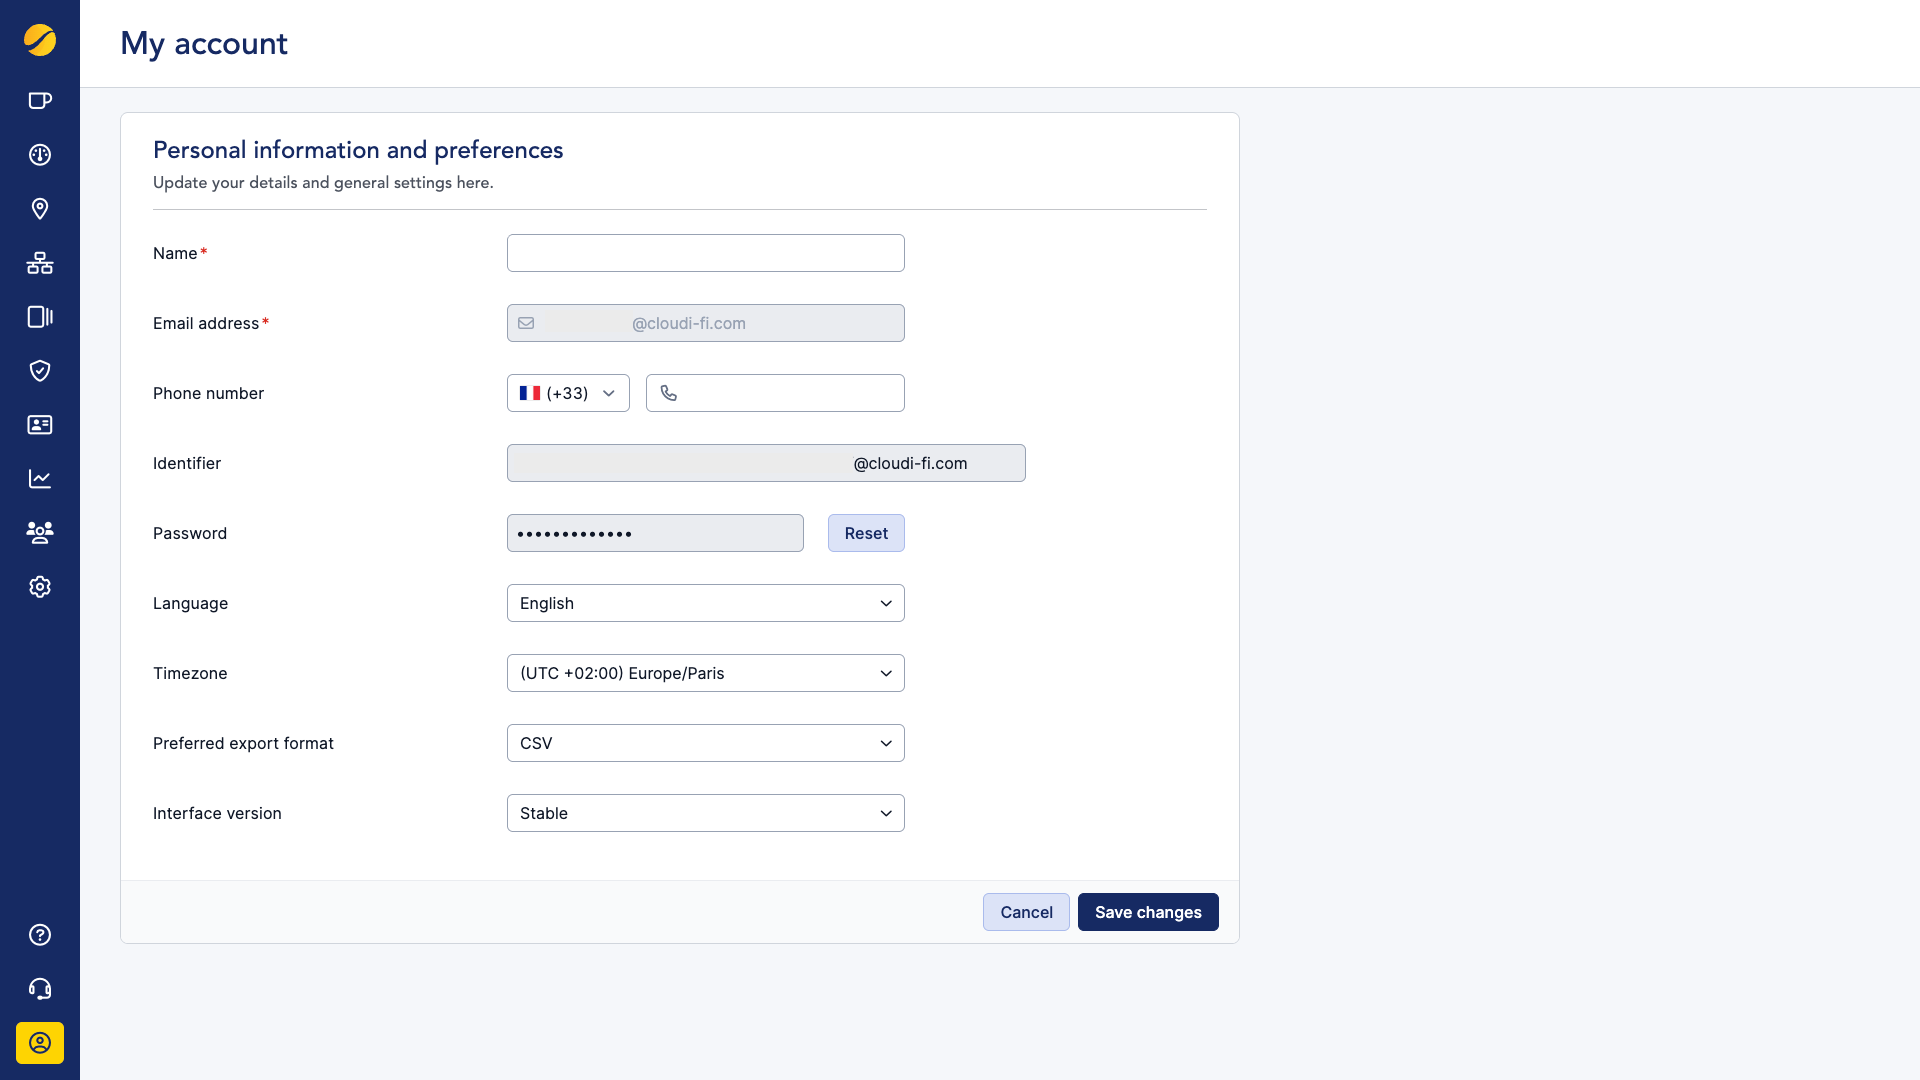Click the Identifier field
Viewport: 1920px width, 1080px height.
766,463
